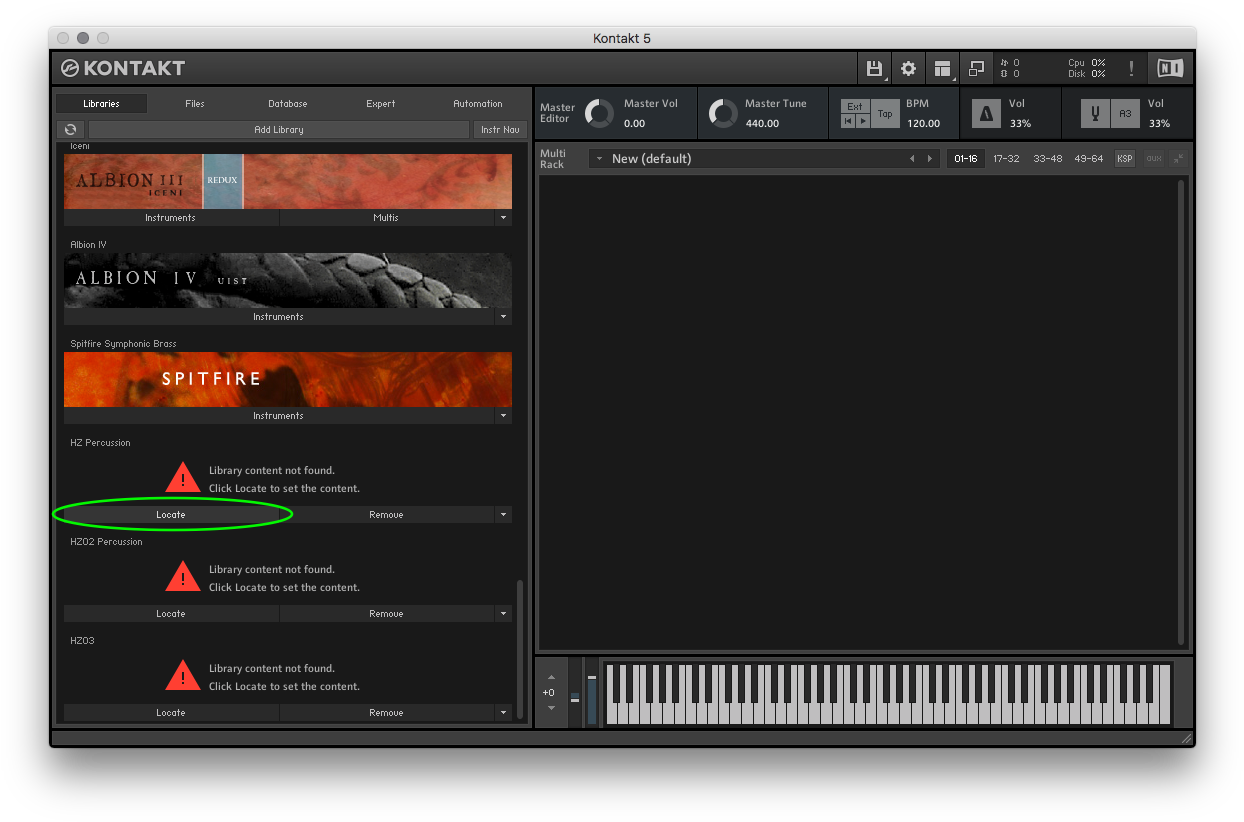The width and height of the screenshot is (1244, 822).
Task: Locate the HZ Percussion library content
Action: [171, 515]
